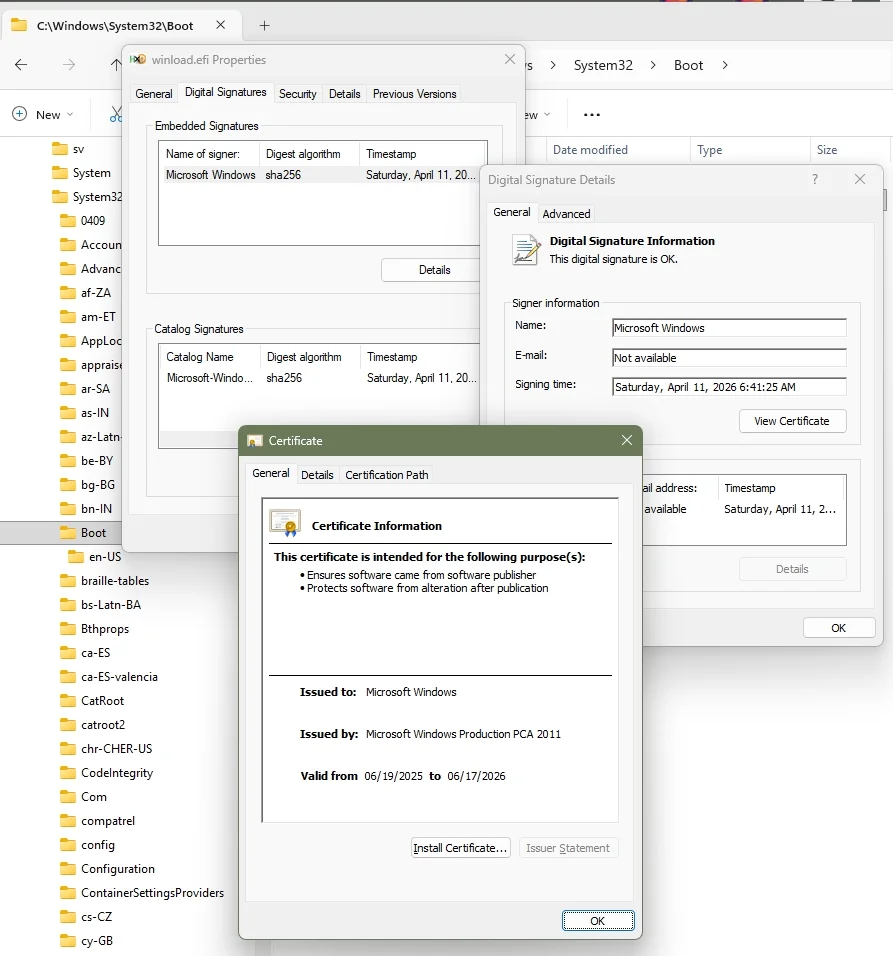Click the folder icon next to CatRoot
Screen dimensions: 893x956
click(x=68, y=701)
